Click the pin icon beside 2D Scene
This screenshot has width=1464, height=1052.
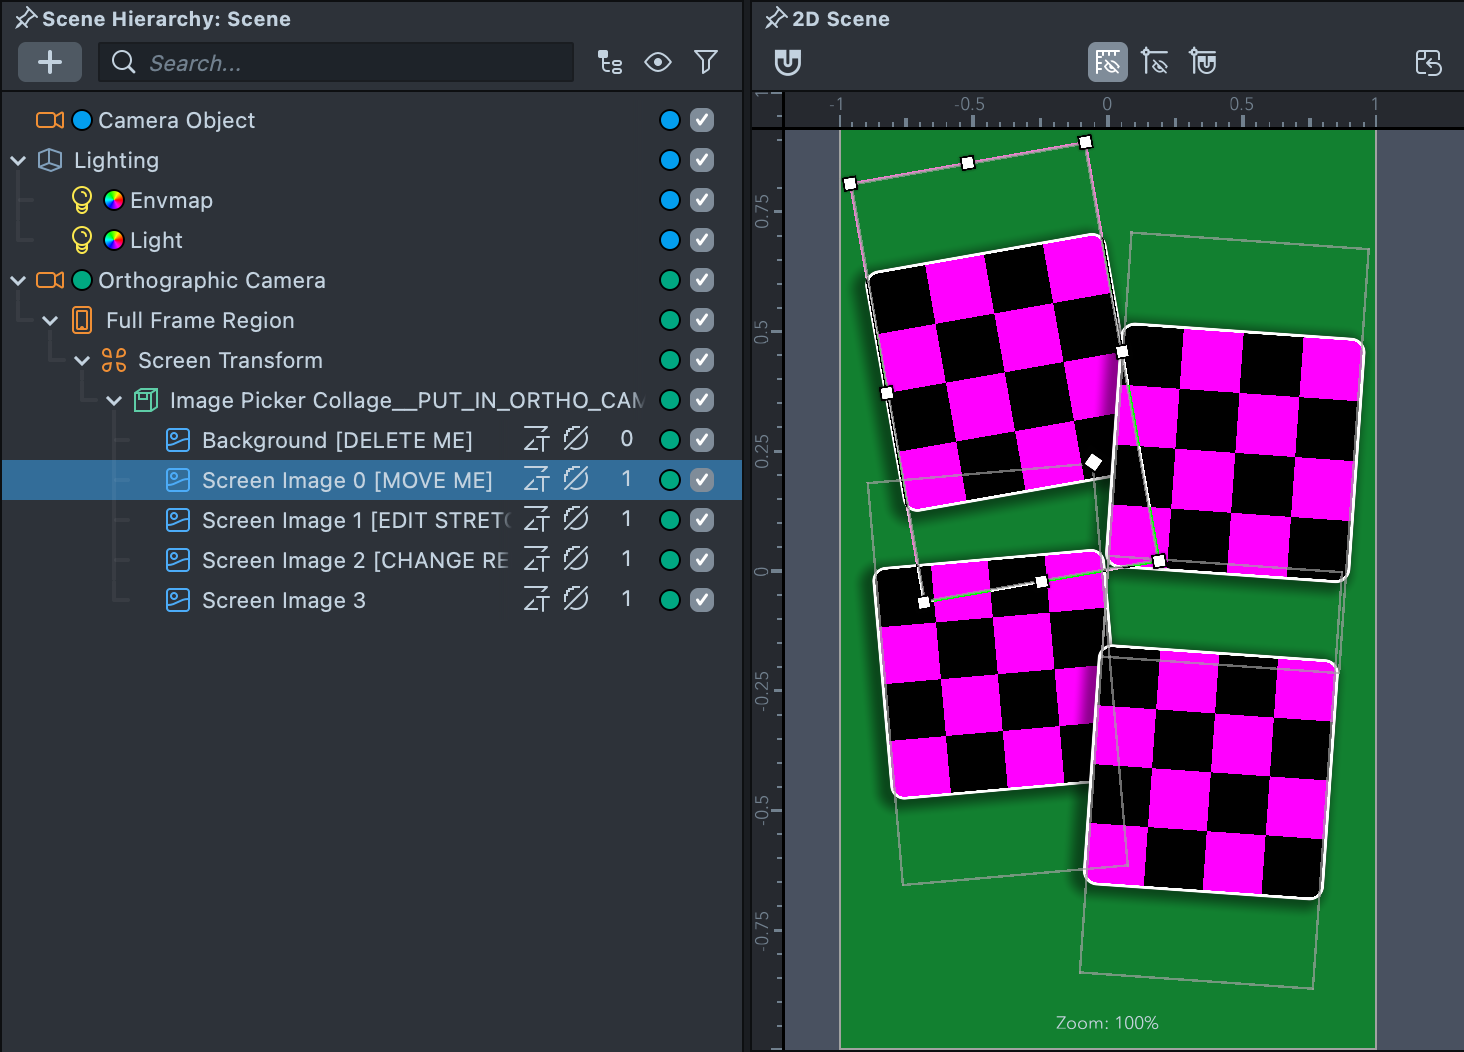point(776,19)
